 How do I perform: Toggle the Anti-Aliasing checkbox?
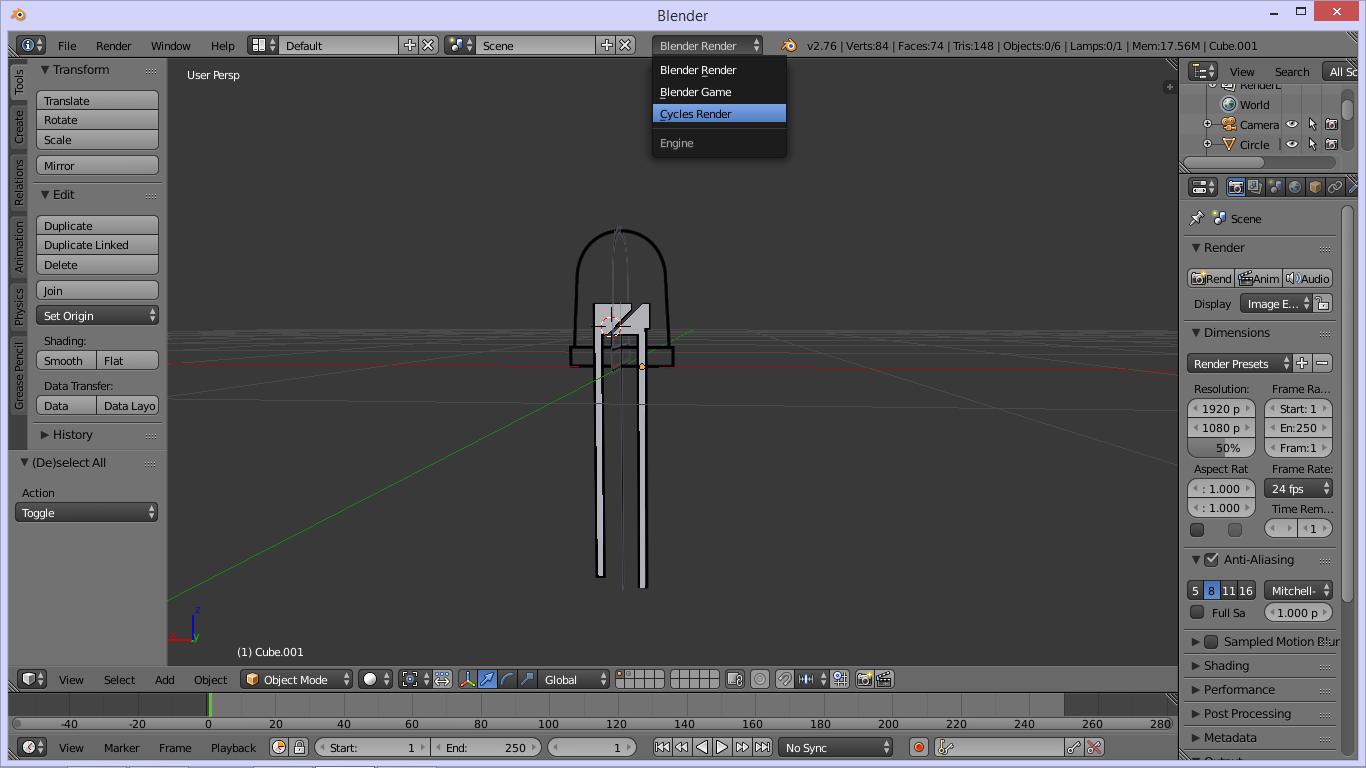point(1211,560)
